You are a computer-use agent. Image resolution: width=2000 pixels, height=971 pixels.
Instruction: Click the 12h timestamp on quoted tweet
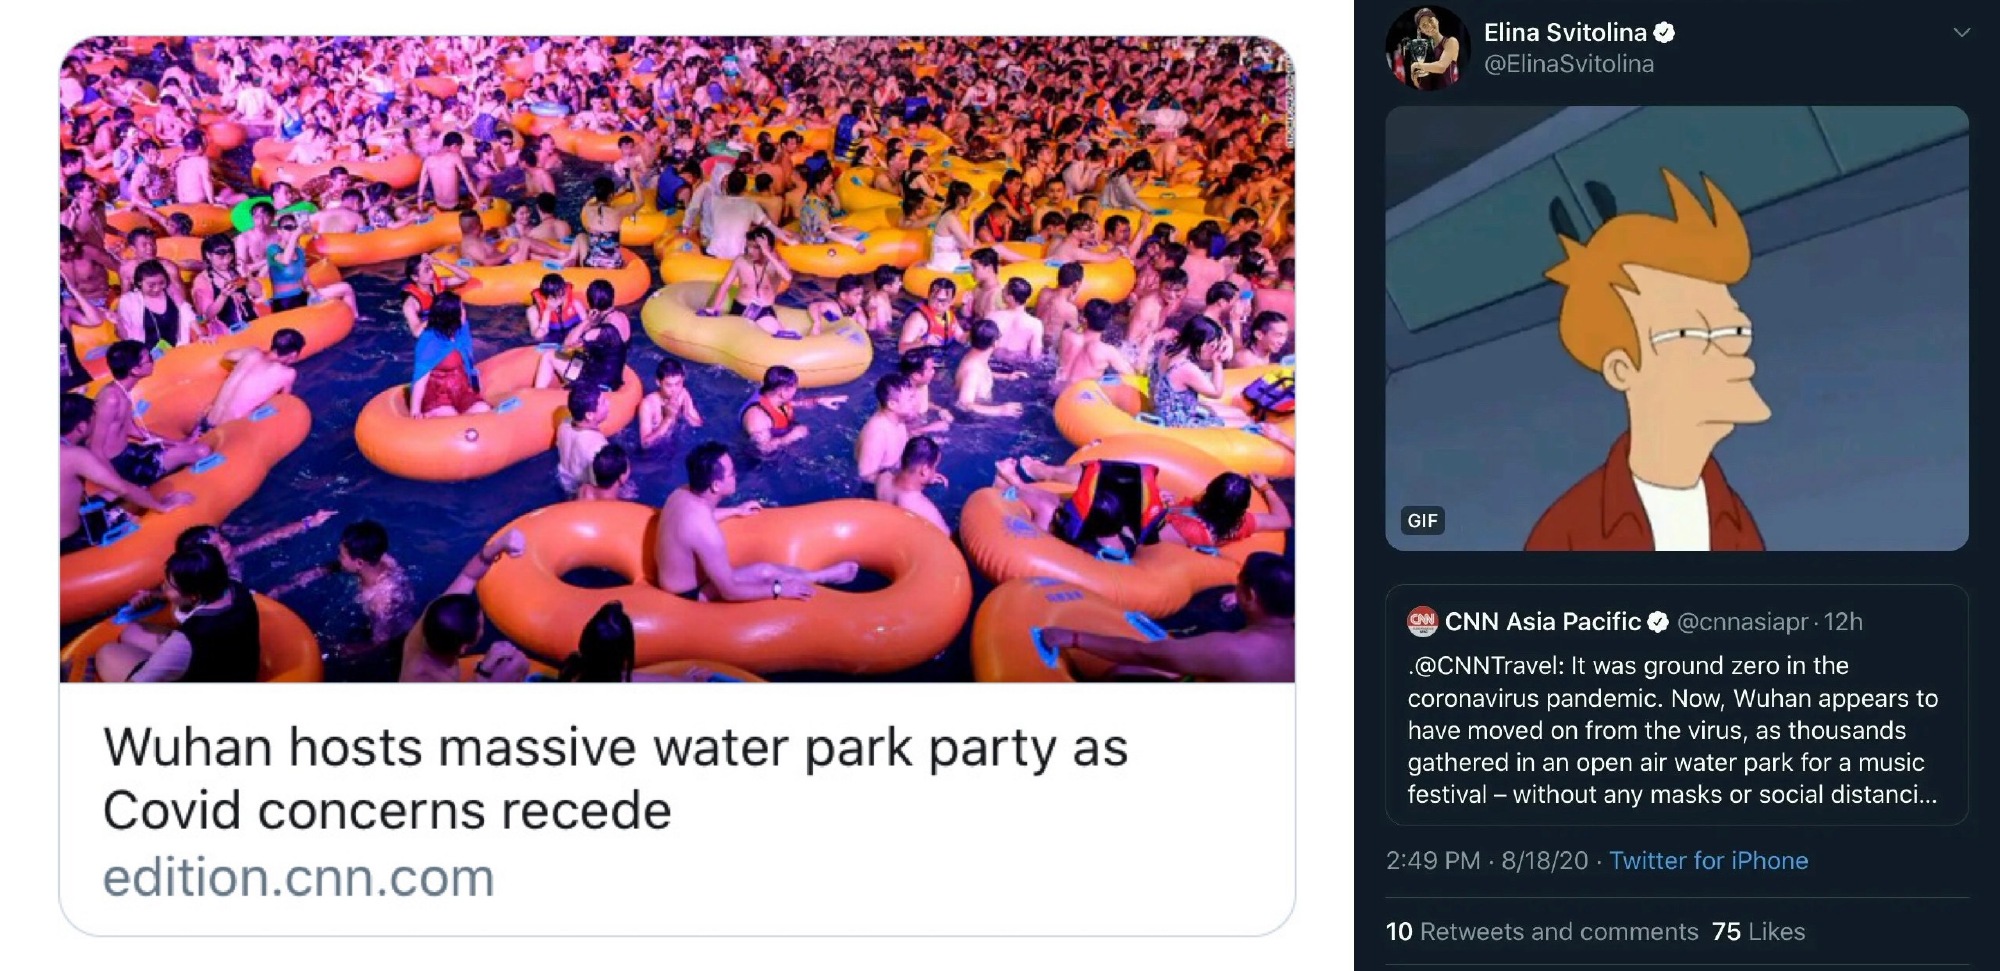[x=1843, y=622]
